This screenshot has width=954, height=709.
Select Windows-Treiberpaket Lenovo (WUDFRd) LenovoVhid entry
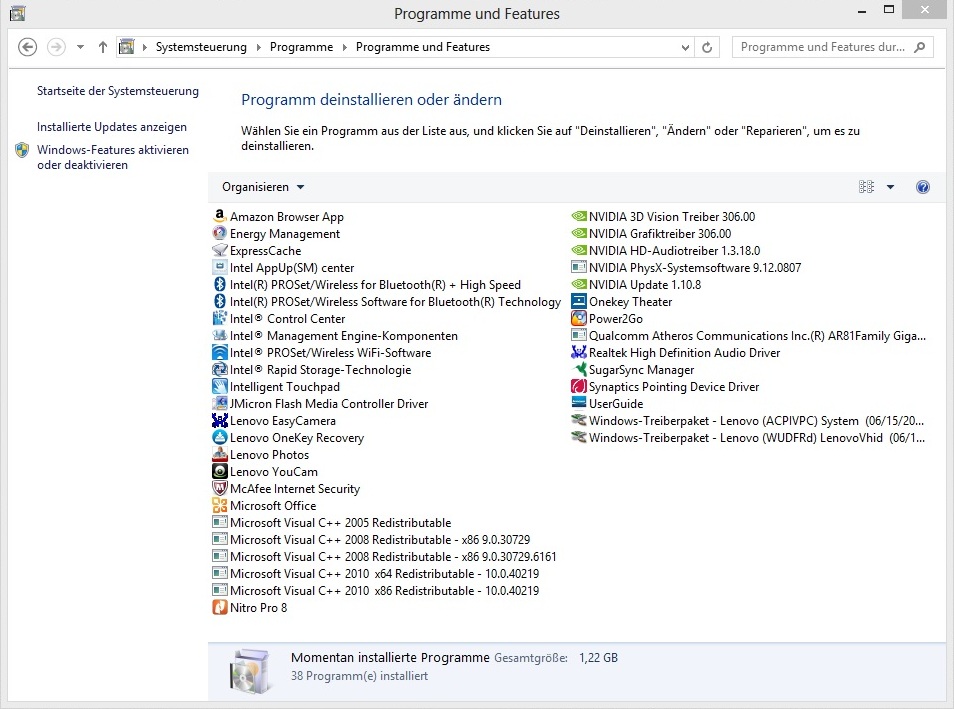pos(748,438)
